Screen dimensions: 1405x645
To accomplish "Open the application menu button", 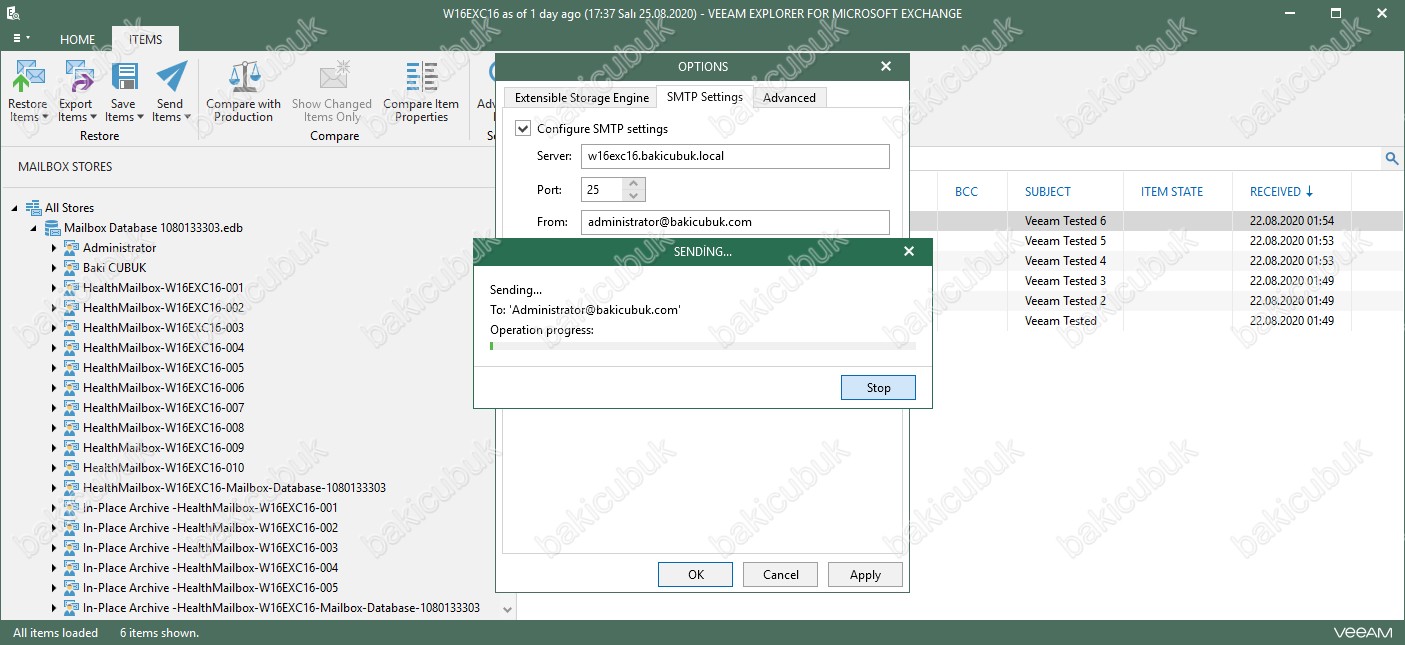I will pos(21,38).
